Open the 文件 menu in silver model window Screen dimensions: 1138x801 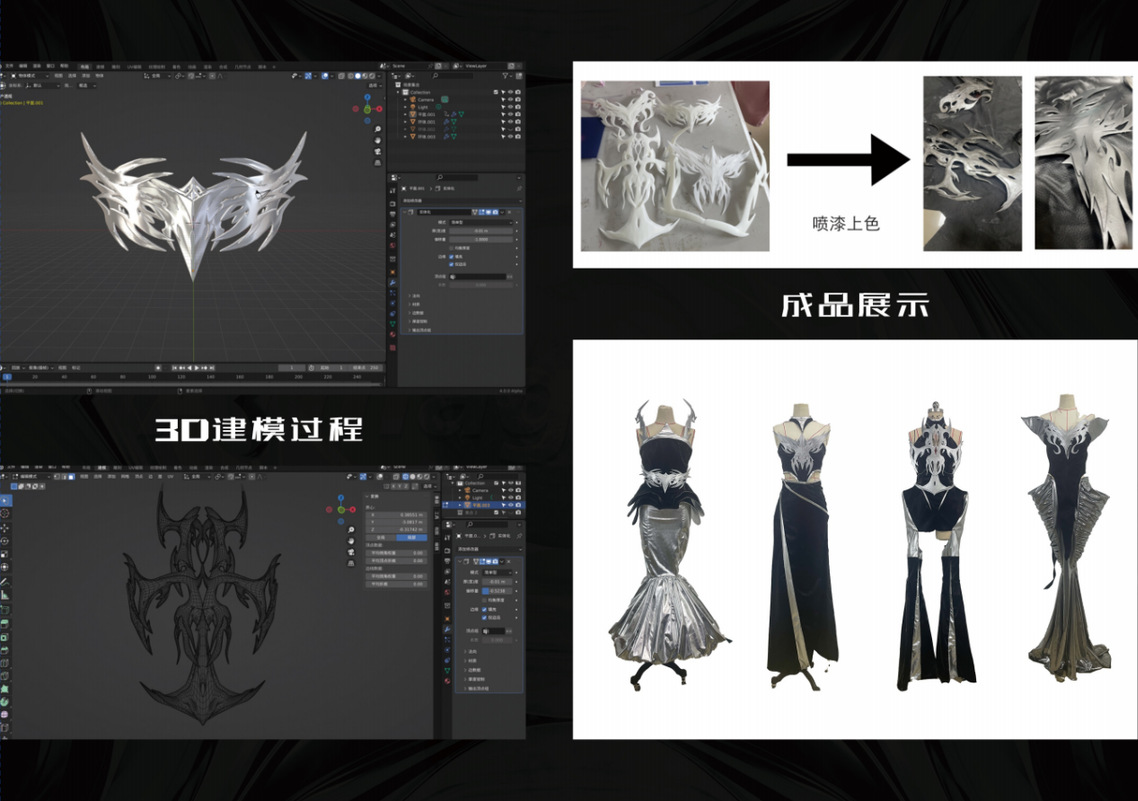[x=10, y=66]
